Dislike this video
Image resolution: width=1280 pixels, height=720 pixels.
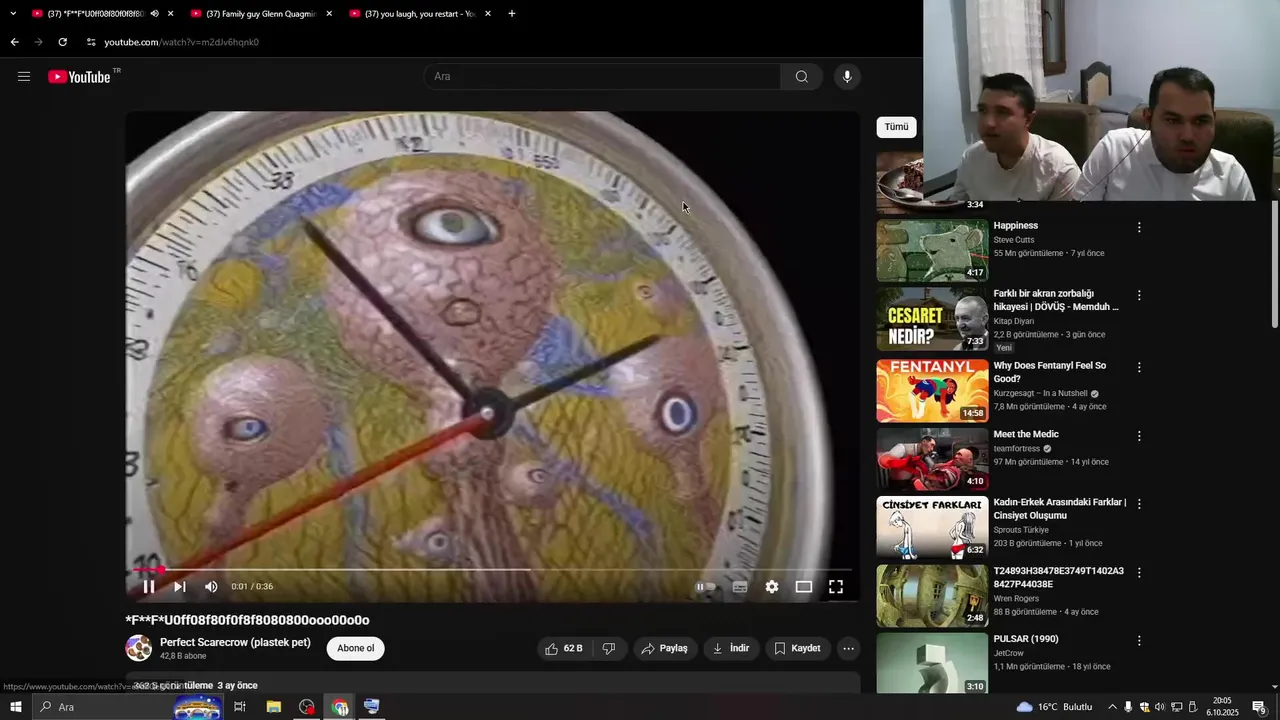[609, 648]
